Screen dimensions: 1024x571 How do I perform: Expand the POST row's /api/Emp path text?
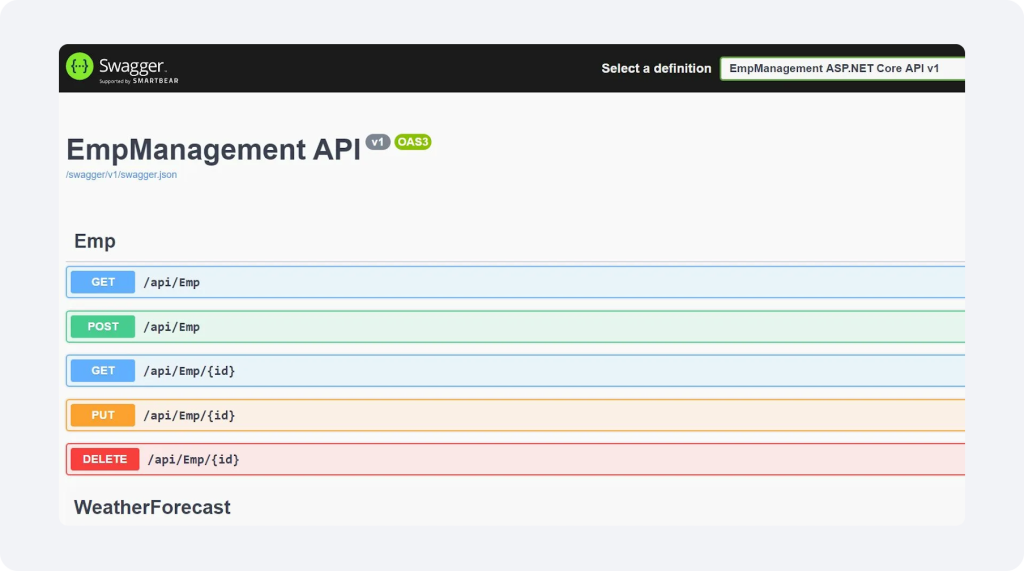click(x=172, y=327)
